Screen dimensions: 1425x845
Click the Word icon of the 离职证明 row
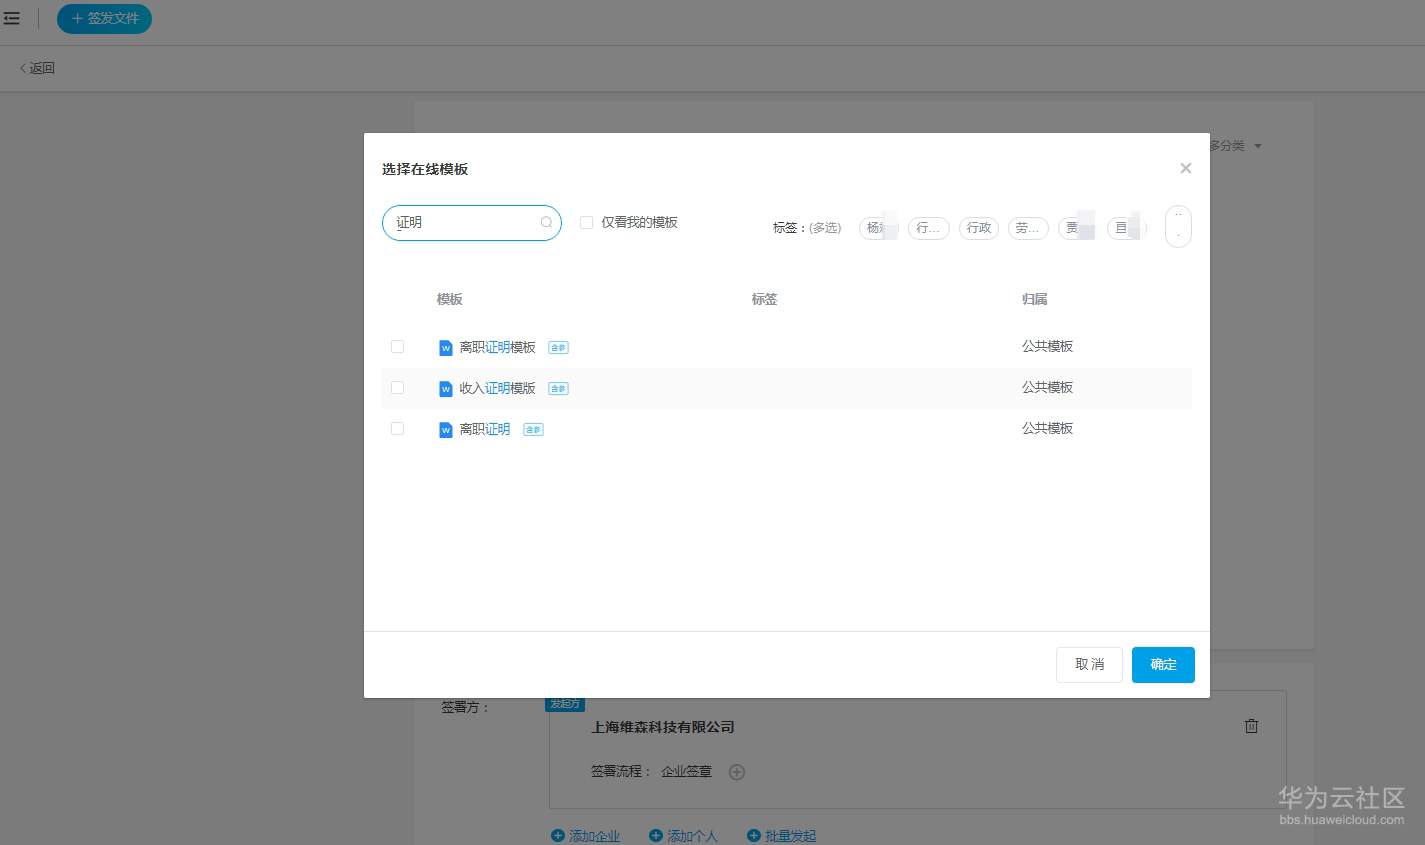pos(446,430)
